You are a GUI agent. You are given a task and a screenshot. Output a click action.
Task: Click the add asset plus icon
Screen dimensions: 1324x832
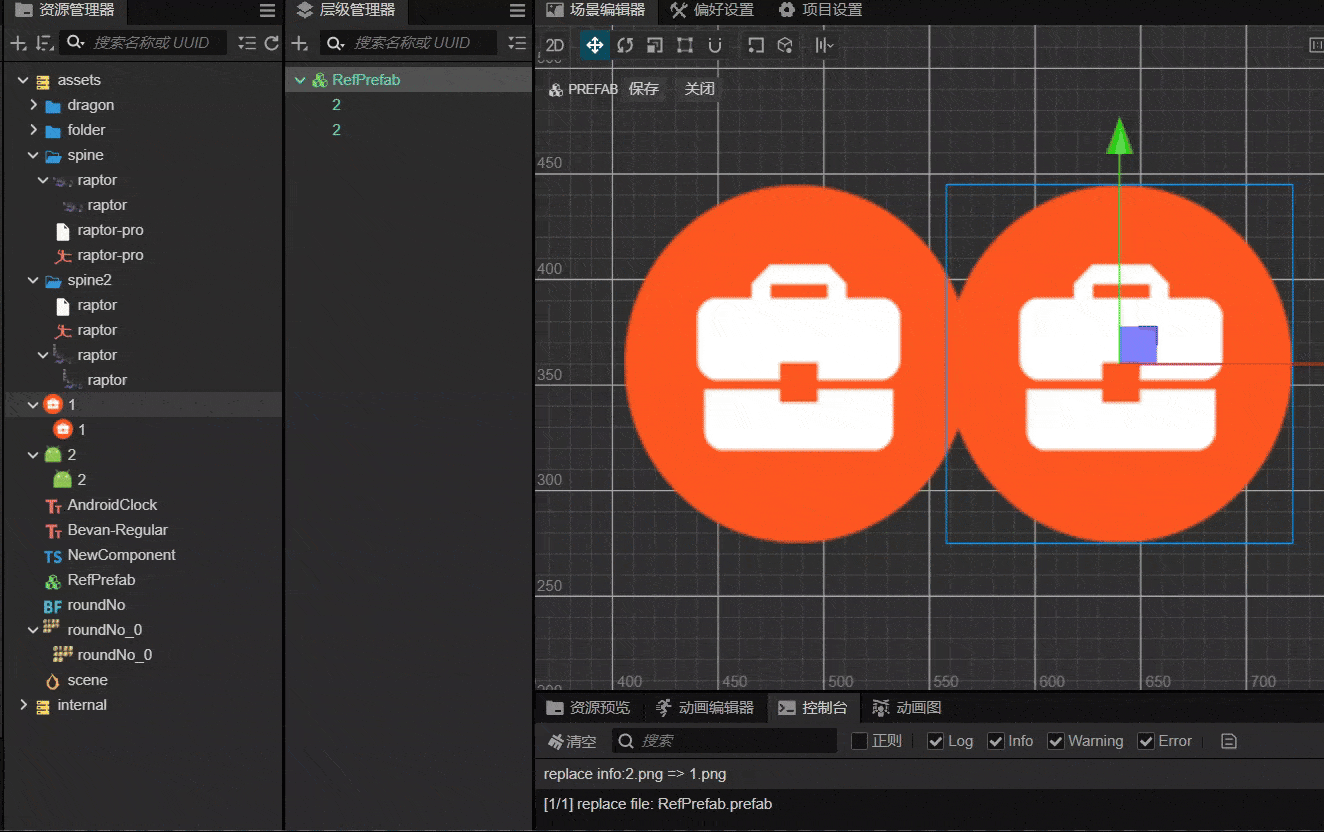pos(17,43)
